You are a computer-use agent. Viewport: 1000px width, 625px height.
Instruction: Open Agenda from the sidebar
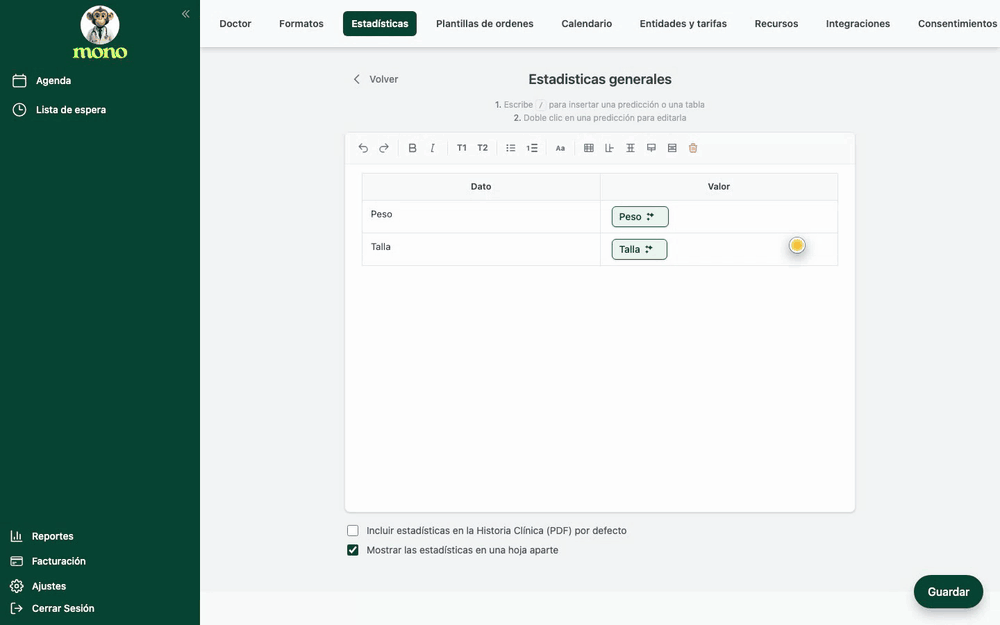point(54,80)
